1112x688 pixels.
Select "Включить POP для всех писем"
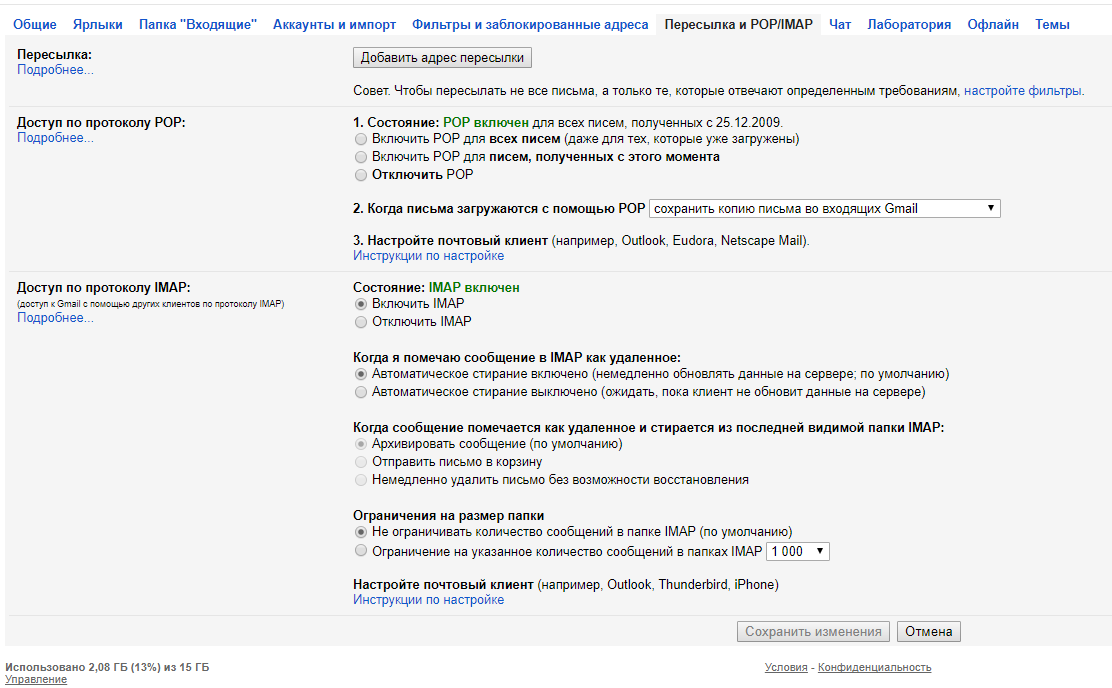tap(361, 139)
